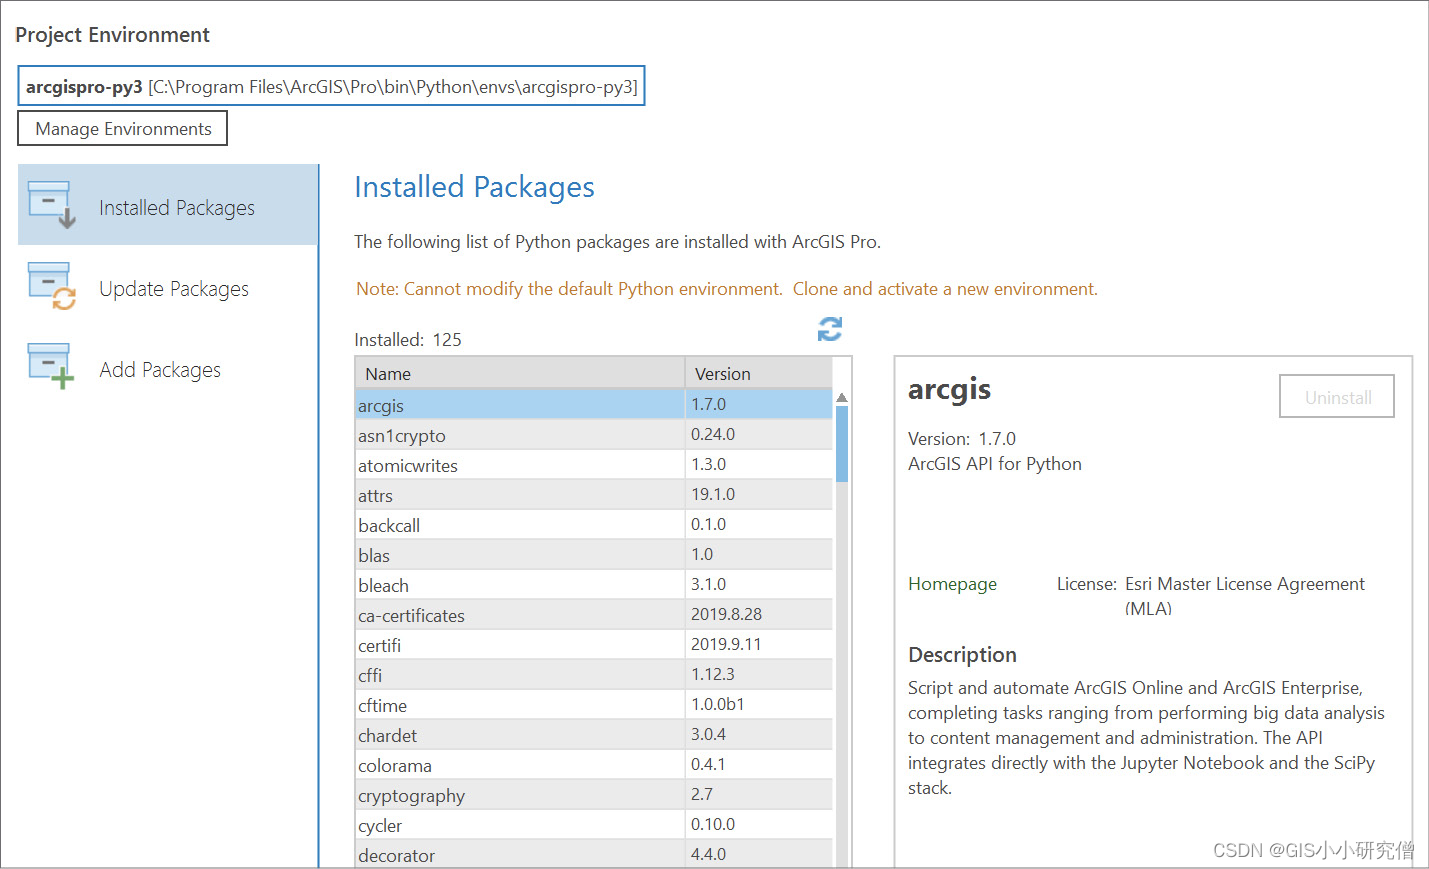Select the decorator package
The width and height of the screenshot is (1429, 869).
[x=594, y=853]
